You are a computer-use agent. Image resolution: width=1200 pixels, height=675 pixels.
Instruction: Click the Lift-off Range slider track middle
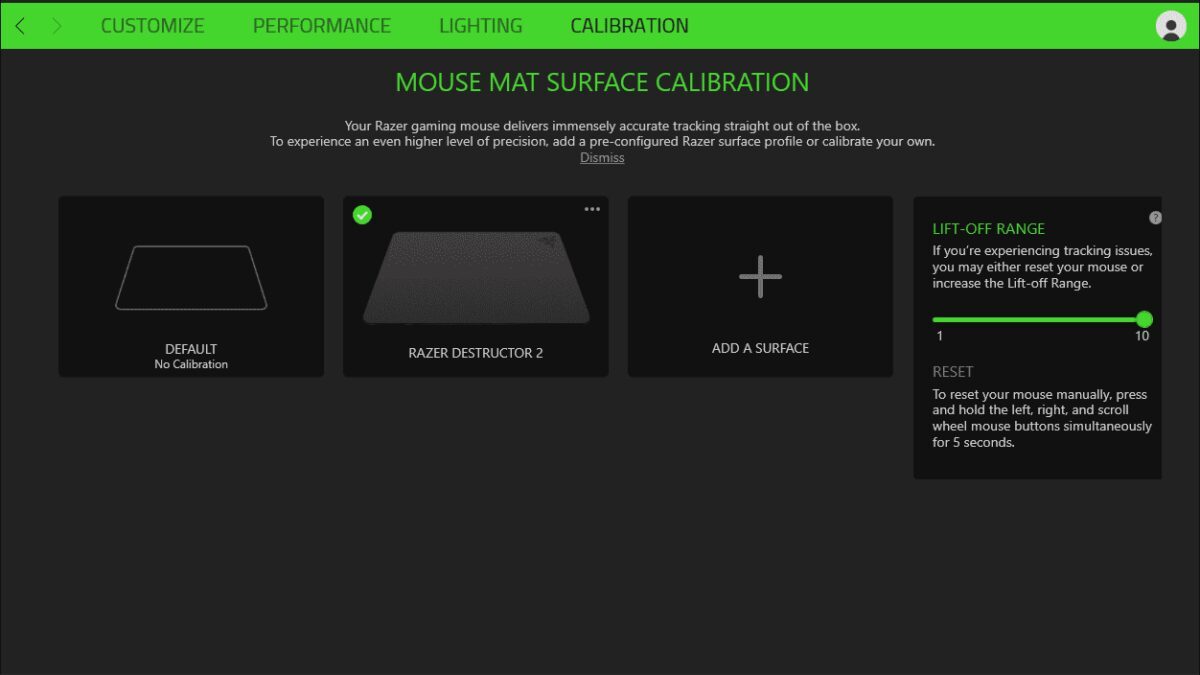[x=1039, y=319]
